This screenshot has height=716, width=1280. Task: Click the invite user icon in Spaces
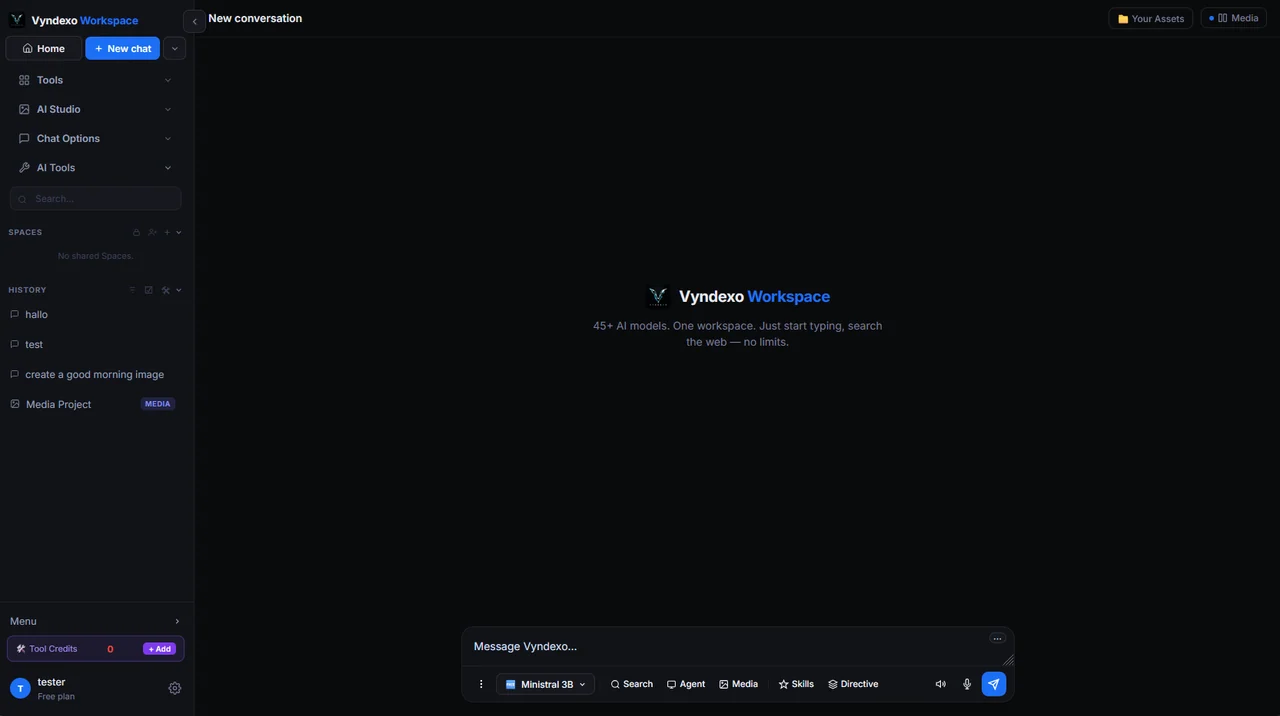pyautogui.click(x=152, y=232)
